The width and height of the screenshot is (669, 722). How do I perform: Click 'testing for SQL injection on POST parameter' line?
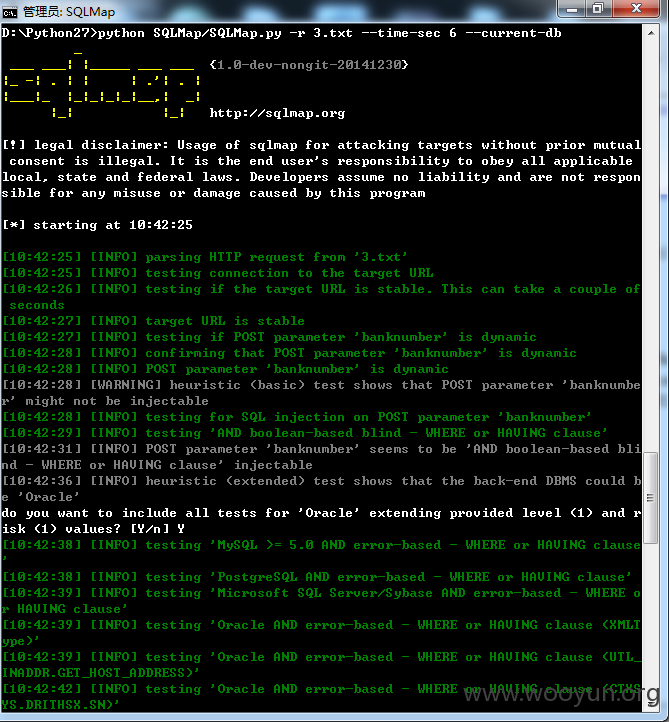coord(297,417)
